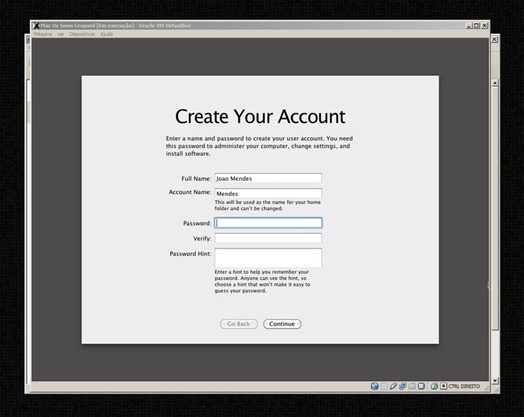This screenshot has width=524, height=417.
Task: Click the 'Account Name:' label
Action: pos(190,192)
